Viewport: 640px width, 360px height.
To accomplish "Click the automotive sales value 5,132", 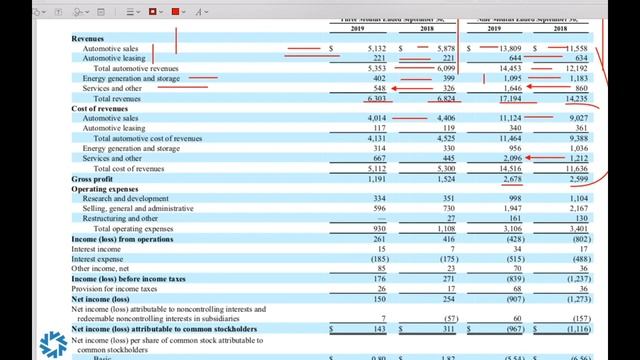I will pyautogui.click(x=376, y=49).
